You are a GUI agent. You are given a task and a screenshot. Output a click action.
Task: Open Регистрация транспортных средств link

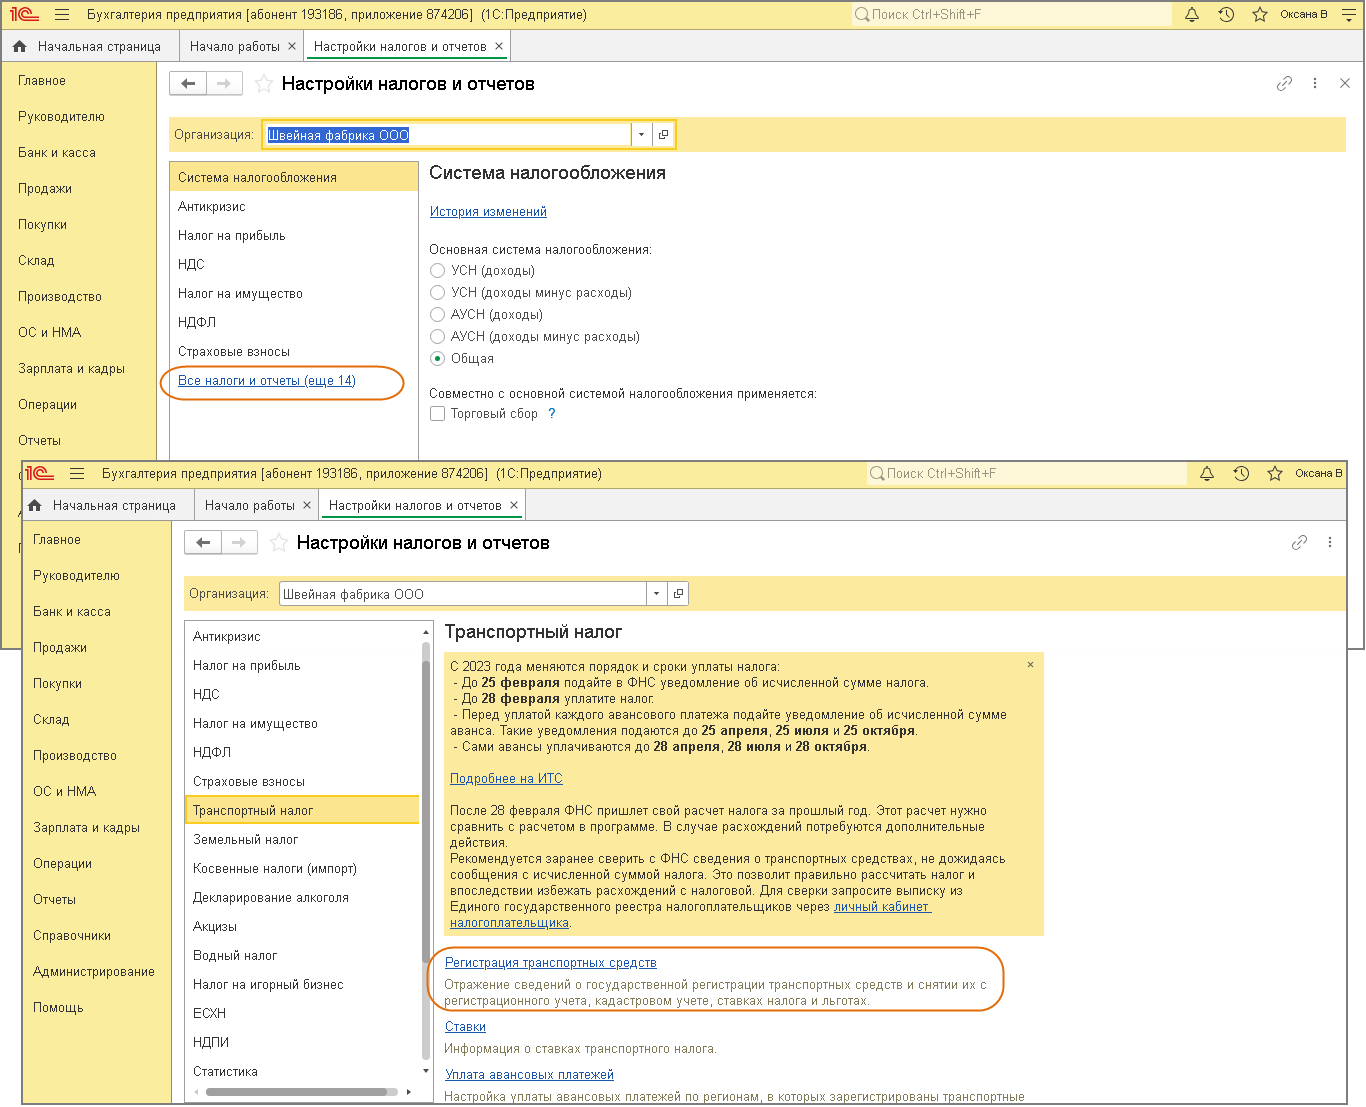[551, 963]
